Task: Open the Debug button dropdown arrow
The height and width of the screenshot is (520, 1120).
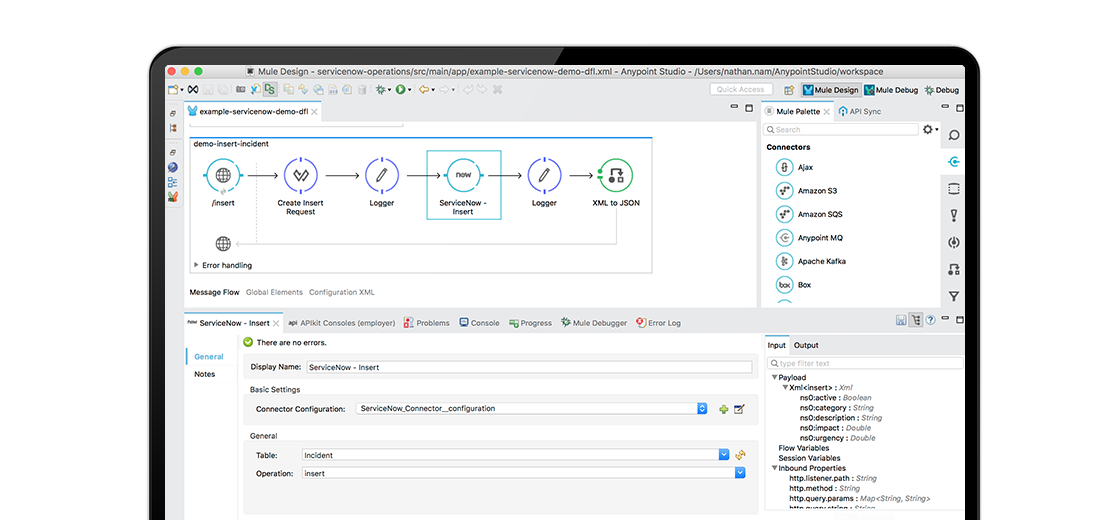Action: (390, 90)
